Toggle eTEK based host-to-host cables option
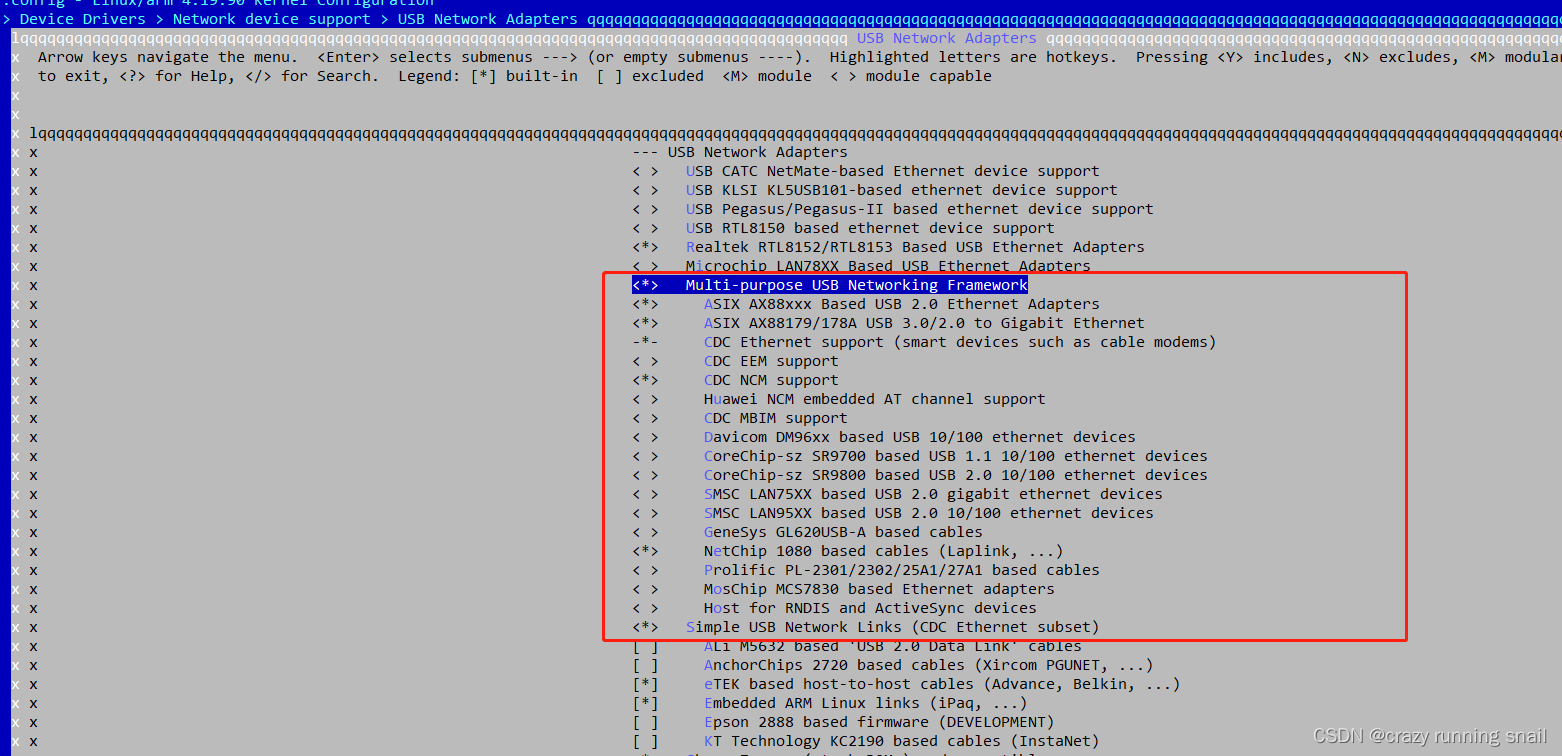Image resolution: width=1562 pixels, height=756 pixels. coord(906,684)
